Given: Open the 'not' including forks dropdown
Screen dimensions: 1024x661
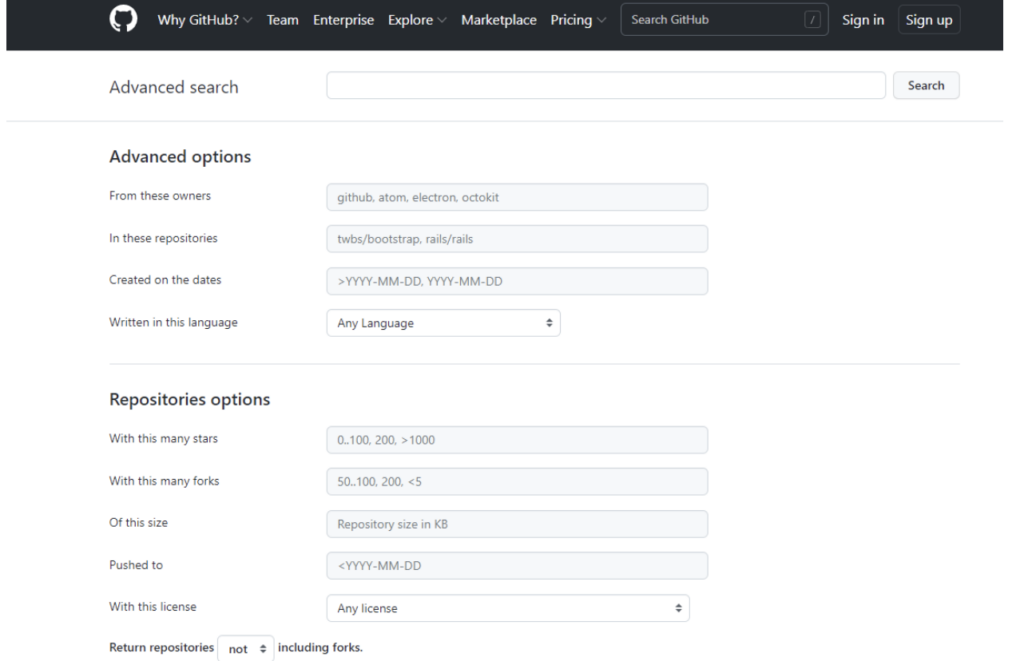Looking at the screenshot, I should click(246, 649).
